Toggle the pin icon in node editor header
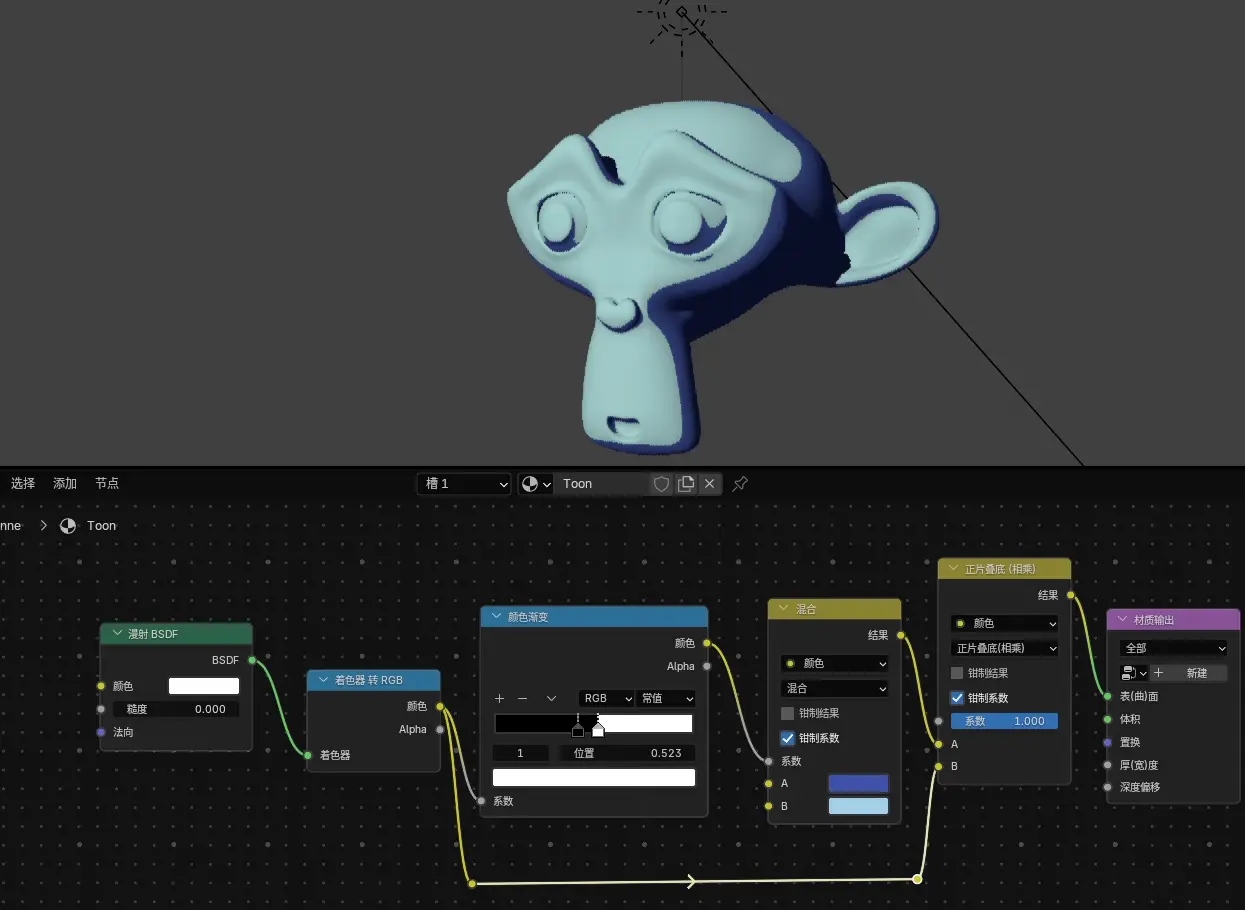Viewport: 1245px width, 910px height. point(740,484)
